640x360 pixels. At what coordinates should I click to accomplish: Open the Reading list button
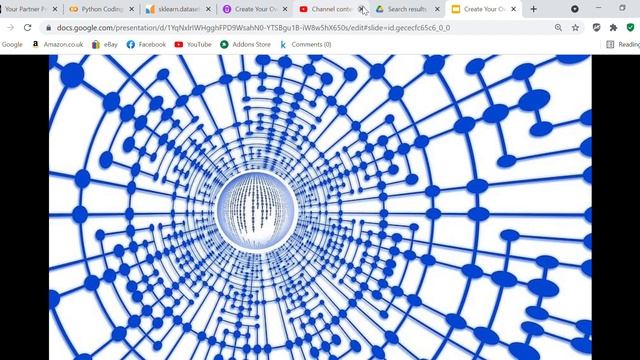coord(623,44)
